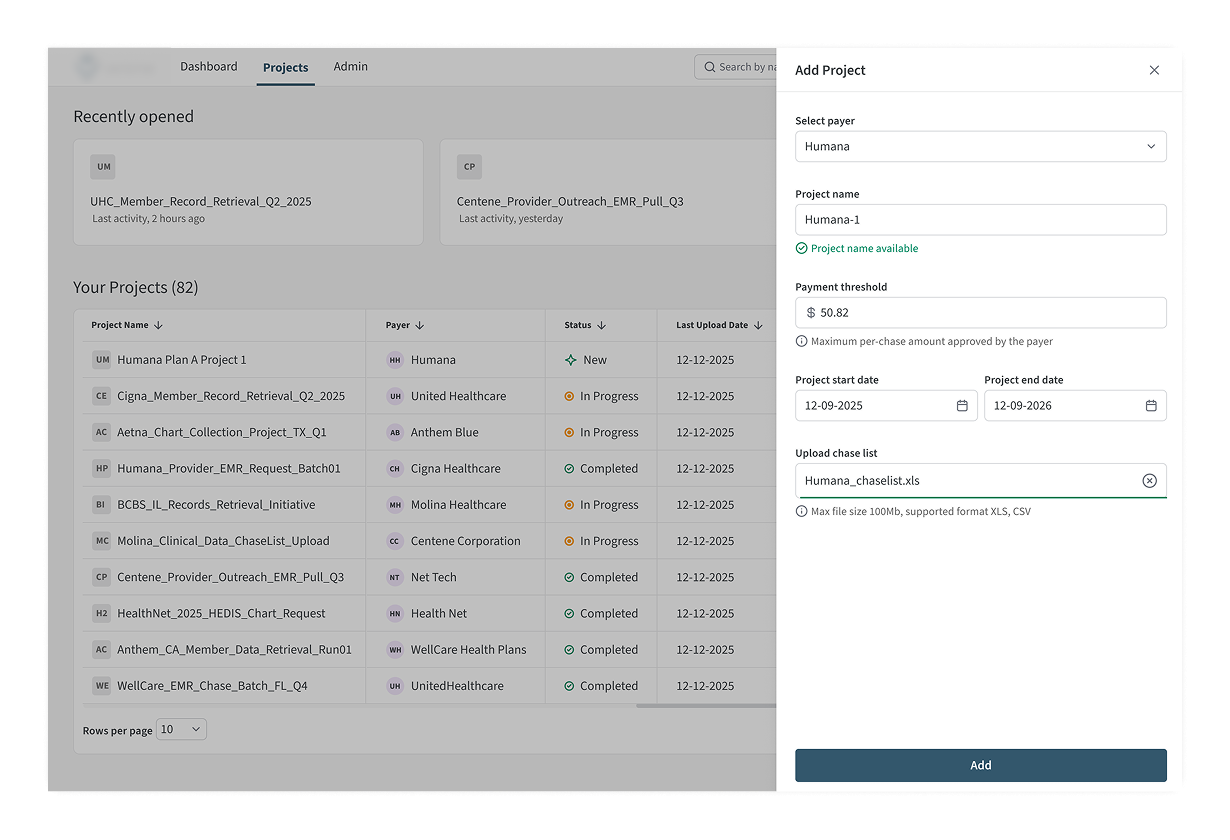Click the Project name input field

click(980, 220)
